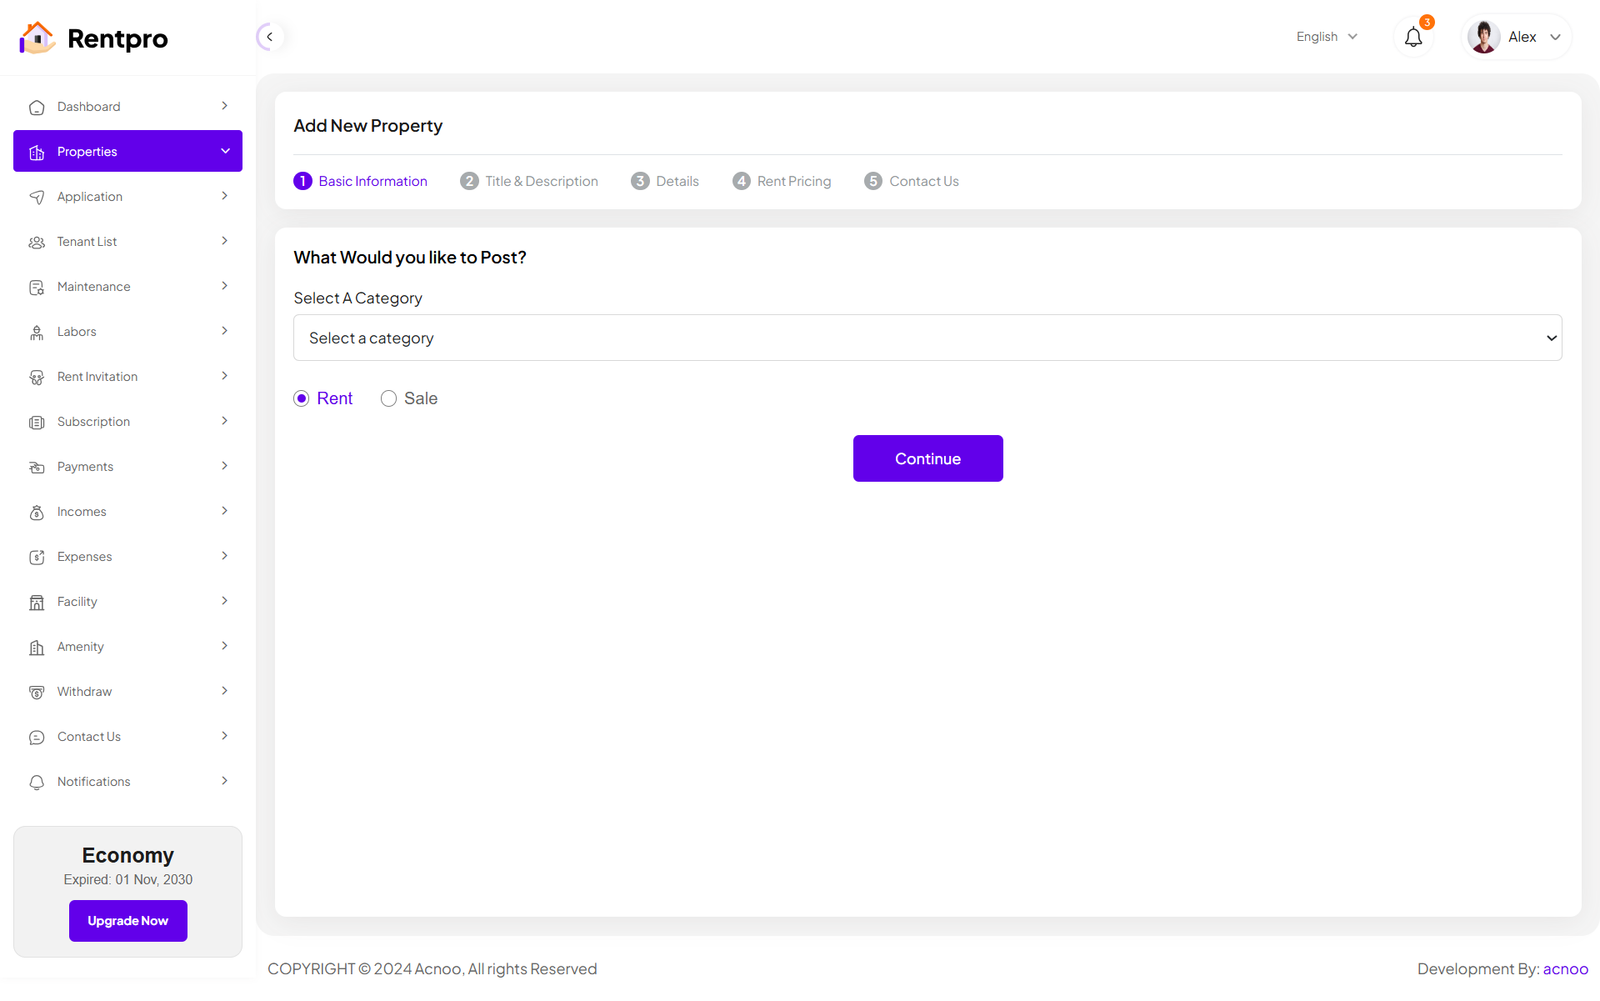Click the Payments sidebar icon
The height and width of the screenshot is (1001, 1600).
pyautogui.click(x=37, y=468)
